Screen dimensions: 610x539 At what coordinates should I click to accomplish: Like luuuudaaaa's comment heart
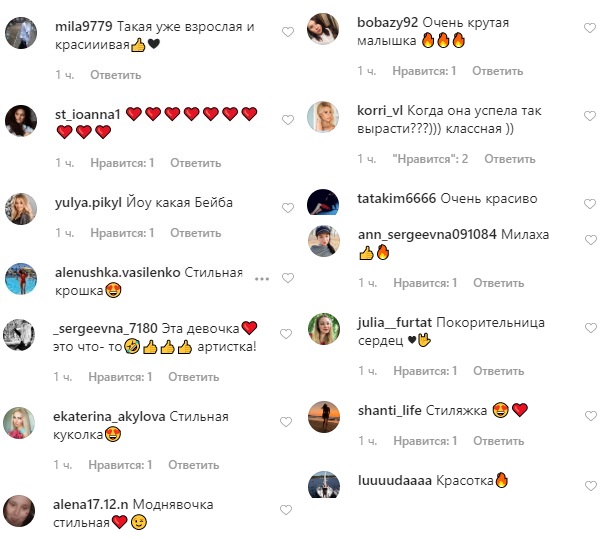tap(591, 486)
